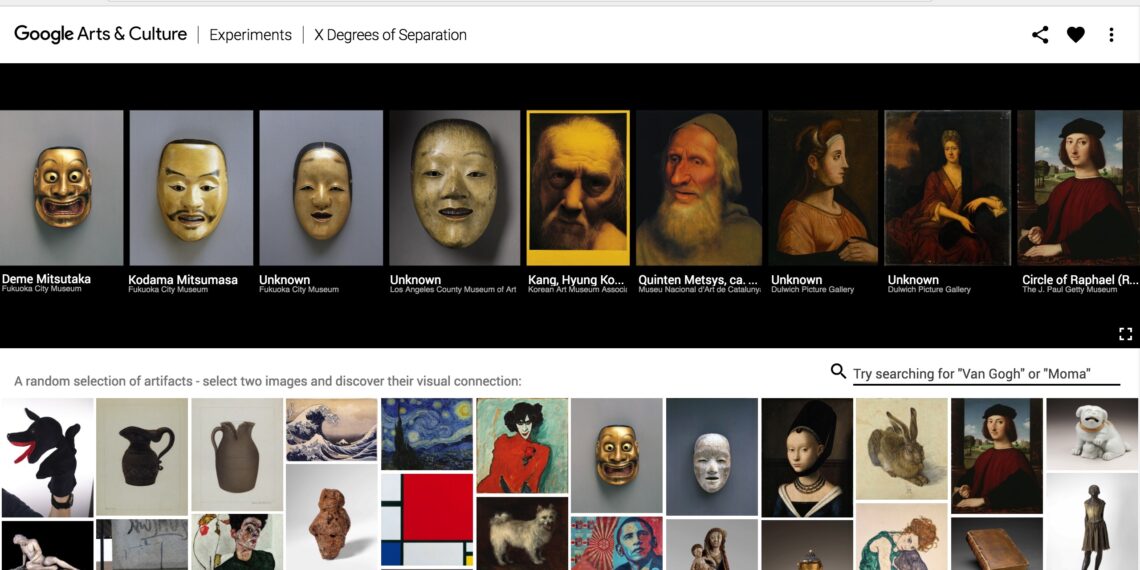Select the Deme Mitsutaka golden mask image
The height and width of the screenshot is (570, 1140).
pyautogui.click(x=61, y=187)
